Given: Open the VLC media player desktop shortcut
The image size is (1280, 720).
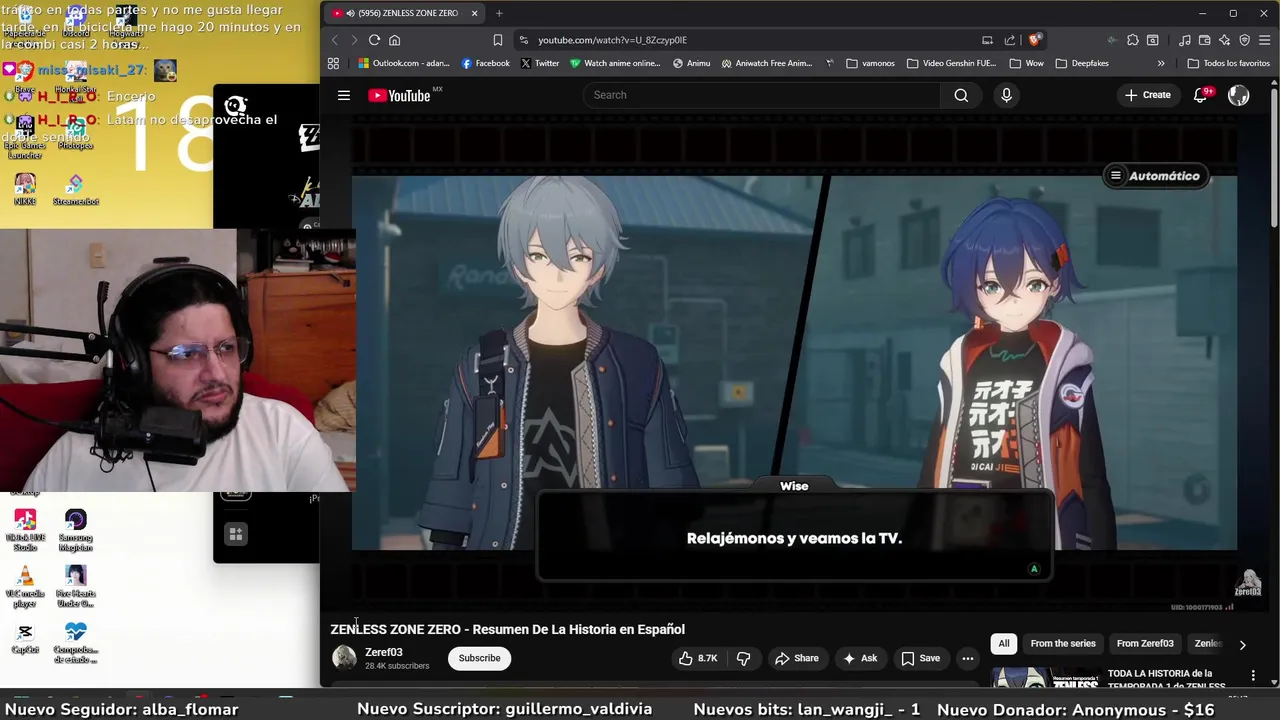Looking at the screenshot, I should pyautogui.click(x=25, y=587).
